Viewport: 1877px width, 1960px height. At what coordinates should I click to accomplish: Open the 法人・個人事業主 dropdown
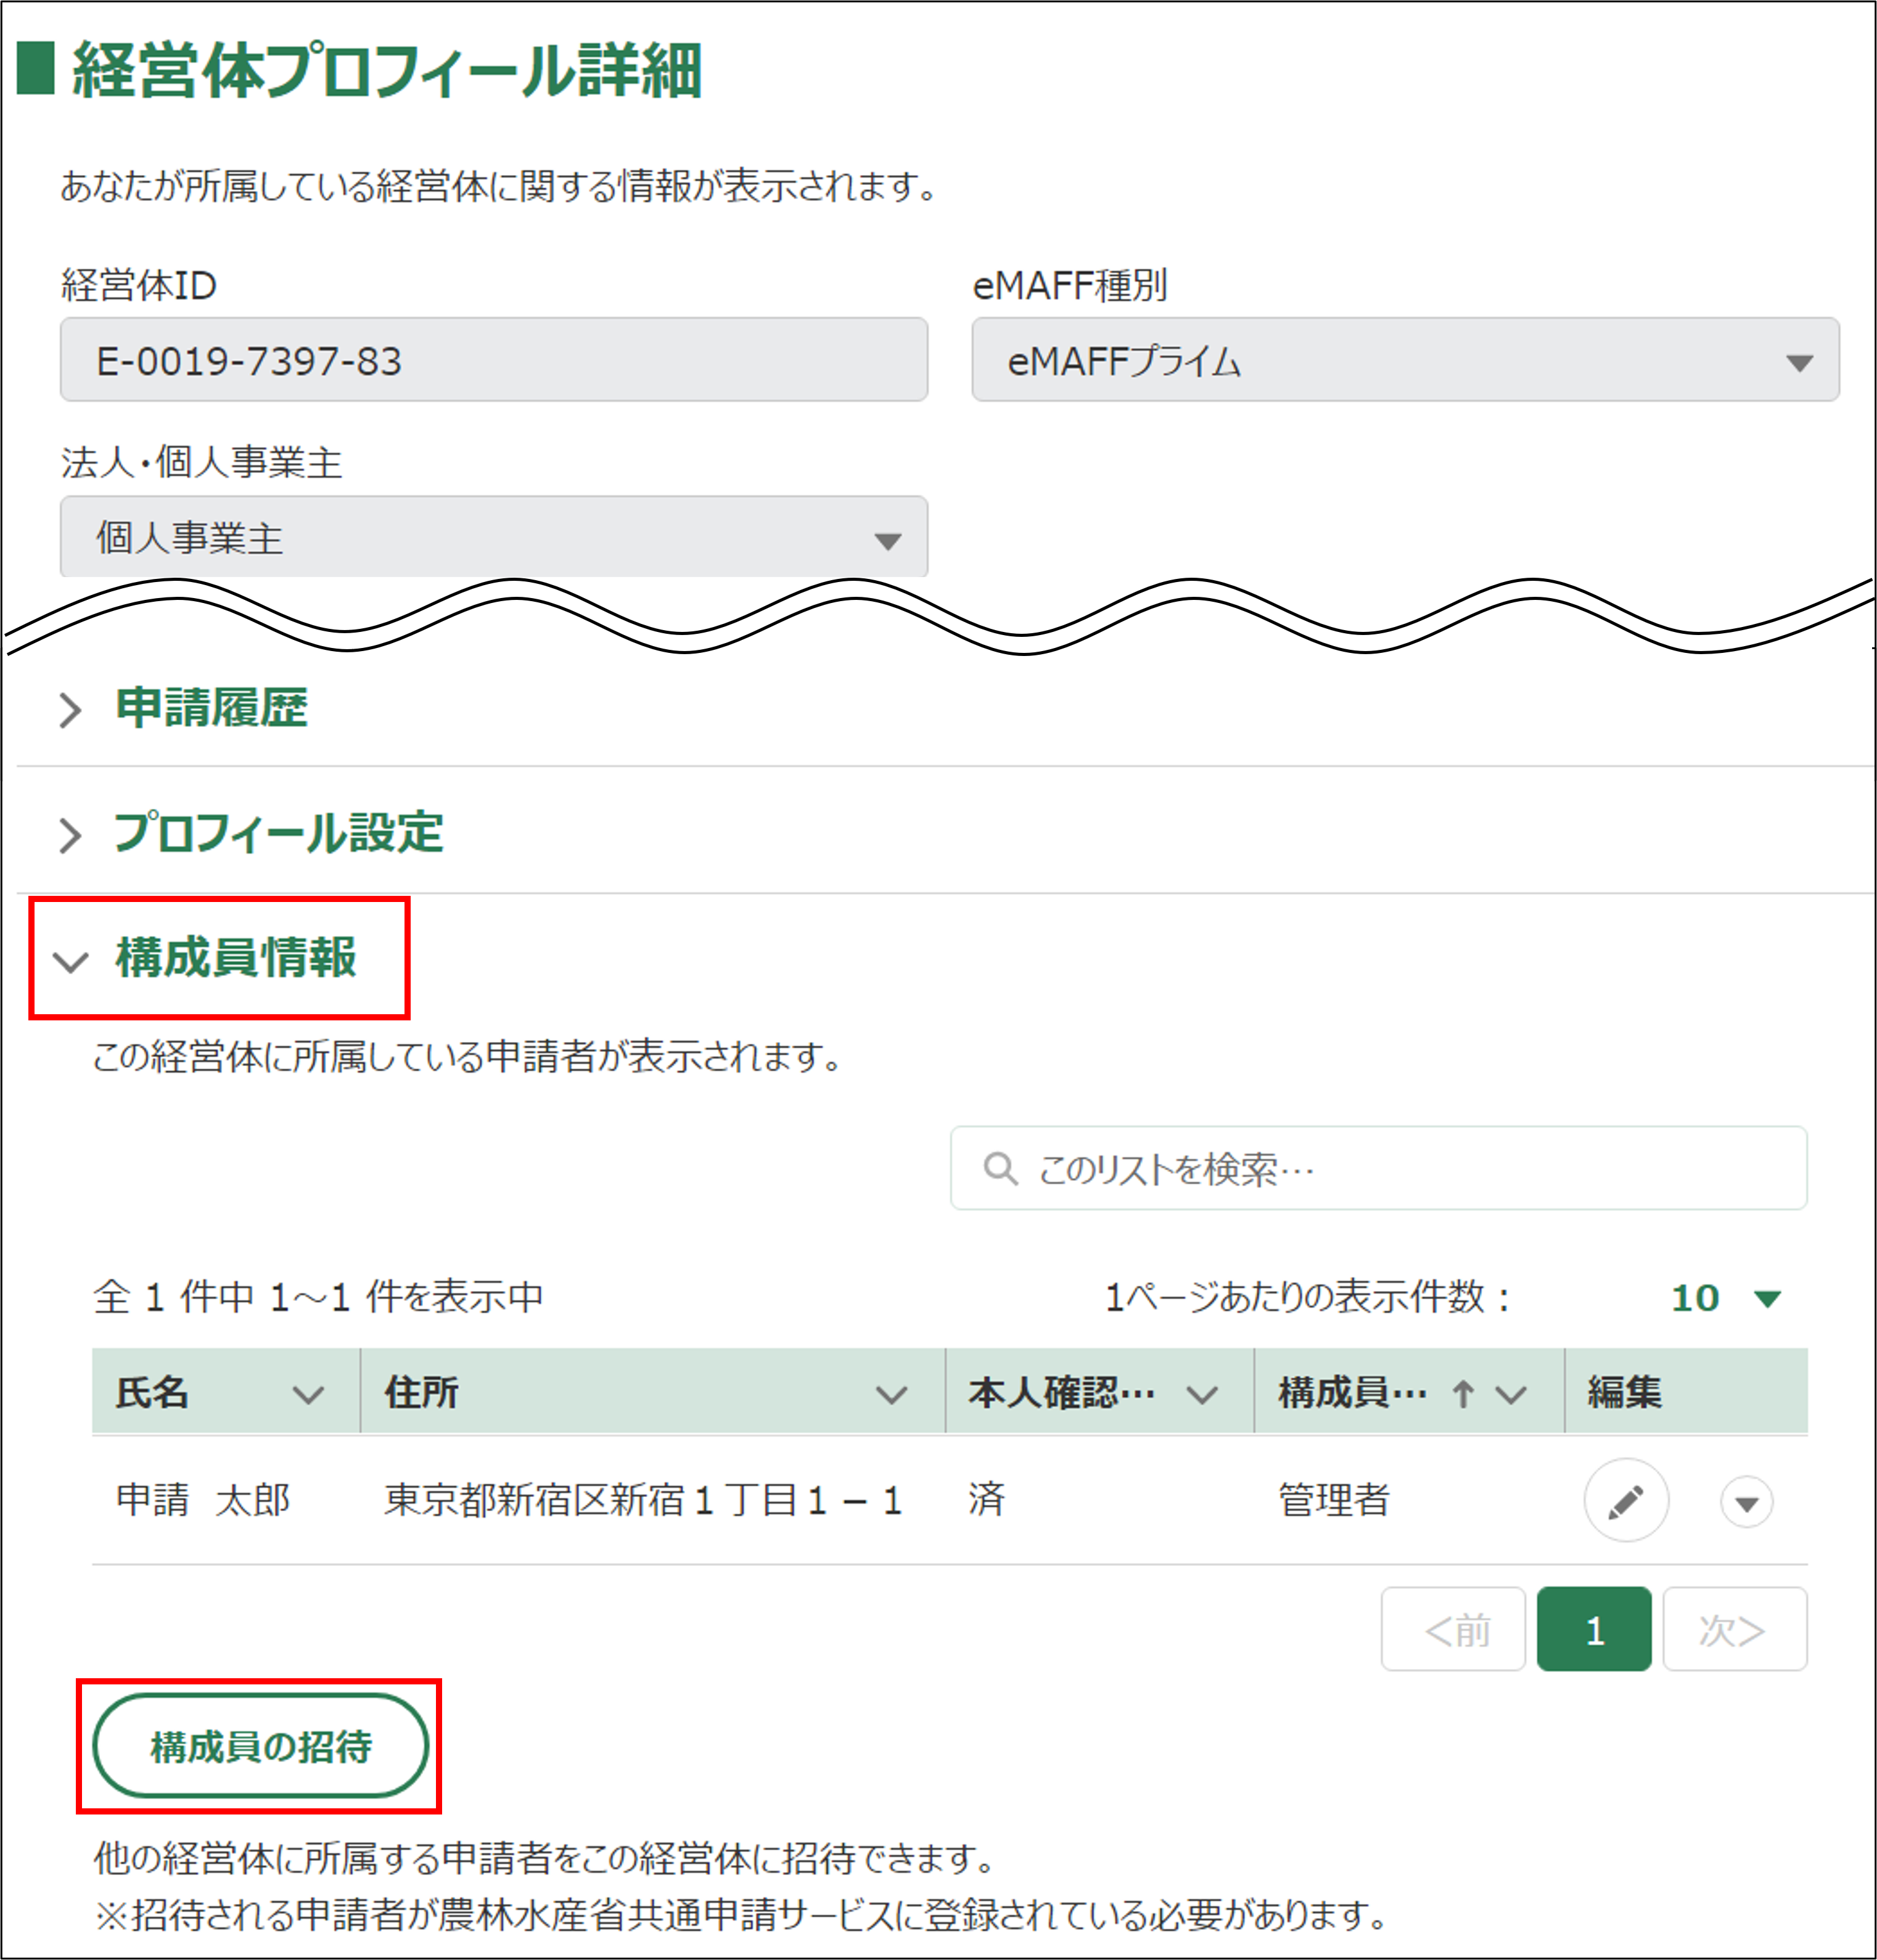[493, 538]
